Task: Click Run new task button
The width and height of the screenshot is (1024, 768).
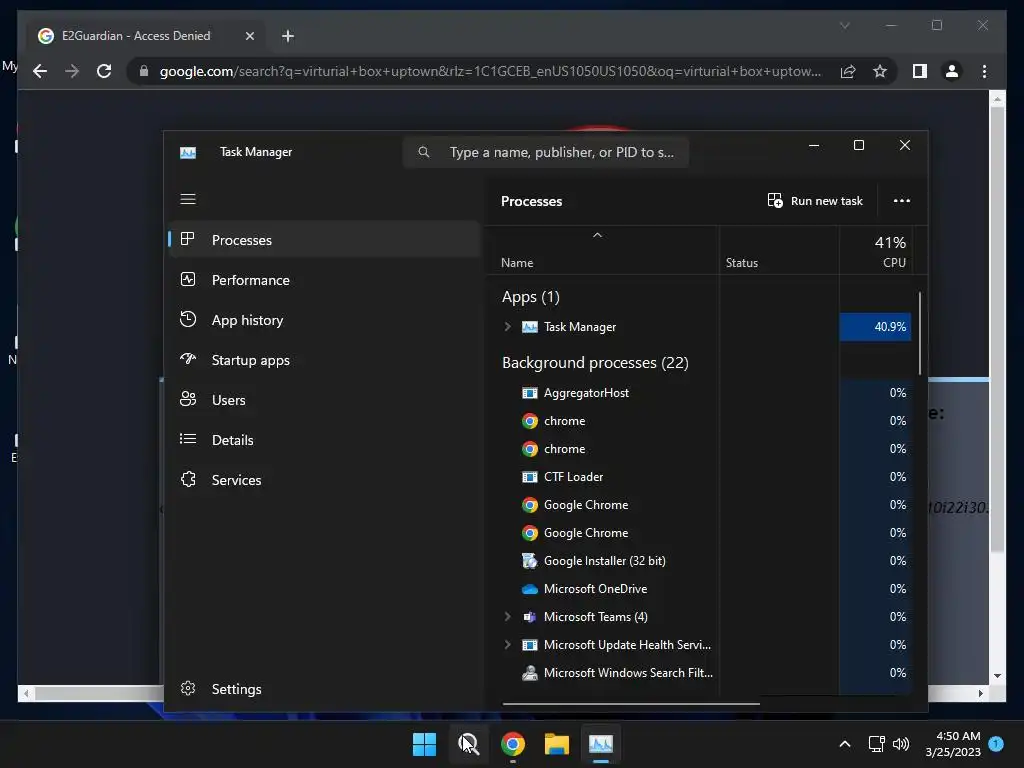Action: 815,200
